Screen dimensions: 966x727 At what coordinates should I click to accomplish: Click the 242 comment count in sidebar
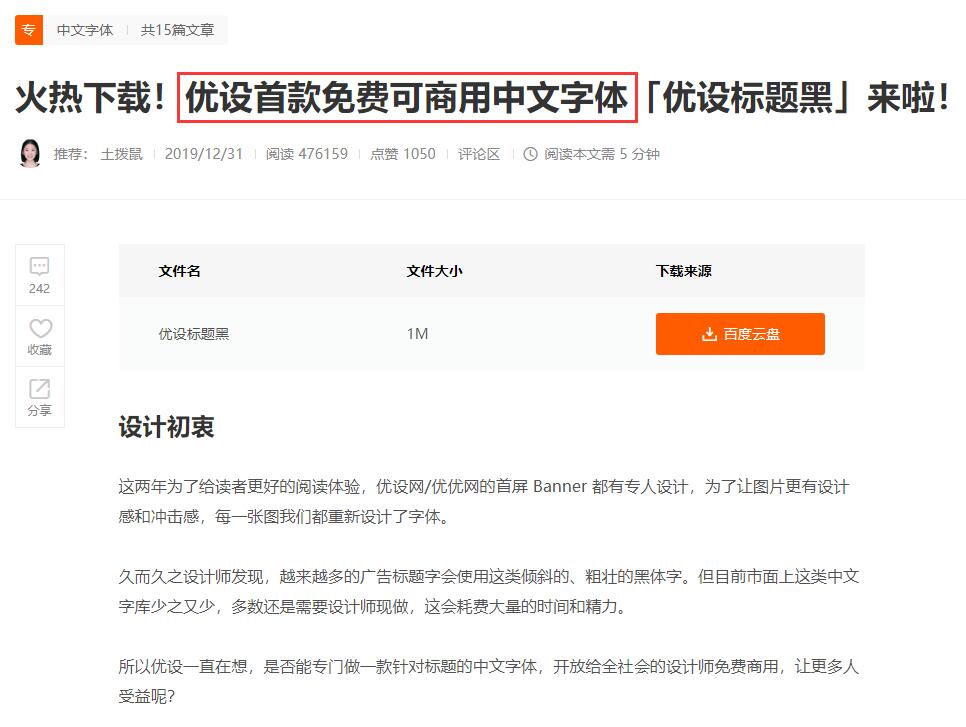(39, 288)
